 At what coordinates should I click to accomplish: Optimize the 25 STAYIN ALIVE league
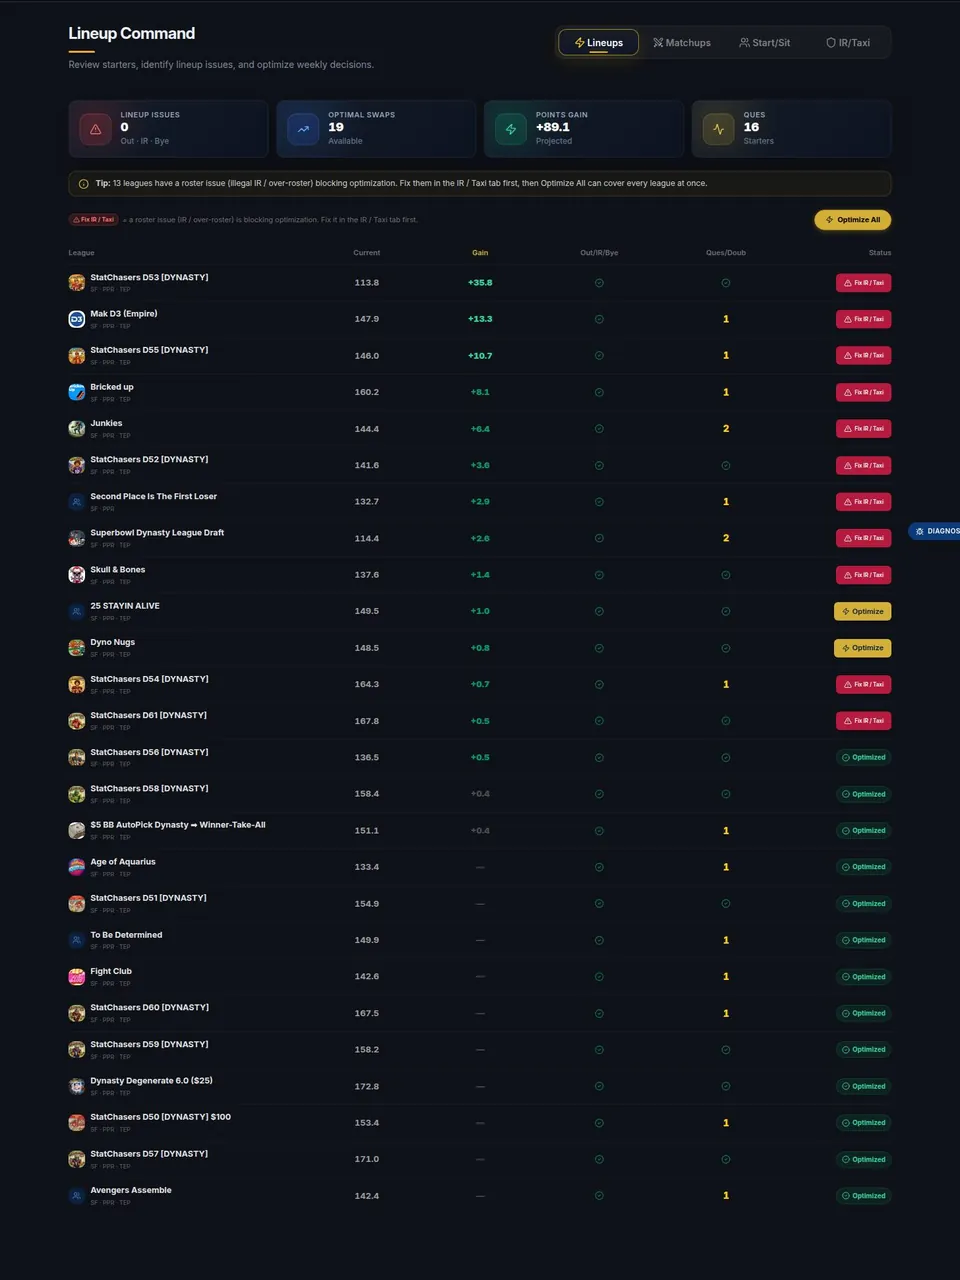click(862, 611)
